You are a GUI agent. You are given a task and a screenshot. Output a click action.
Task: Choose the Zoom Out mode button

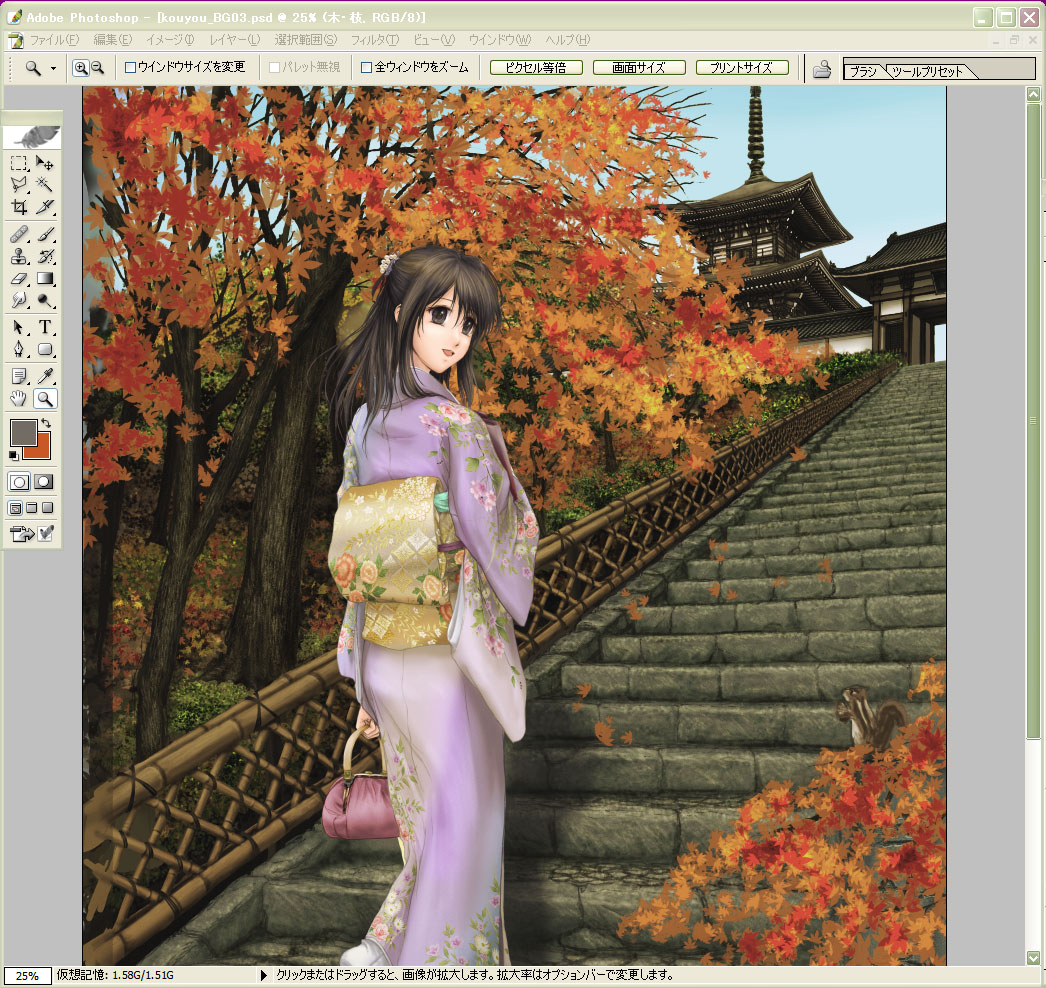pyautogui.click(x=97, y=67)
